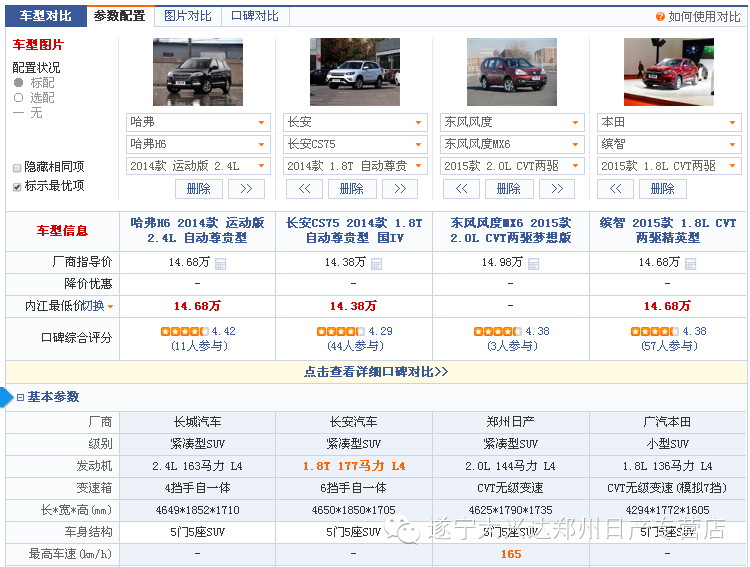Open 如何使用对比 help link
This screenshot has height=567, width=750.
pos(704,17)
